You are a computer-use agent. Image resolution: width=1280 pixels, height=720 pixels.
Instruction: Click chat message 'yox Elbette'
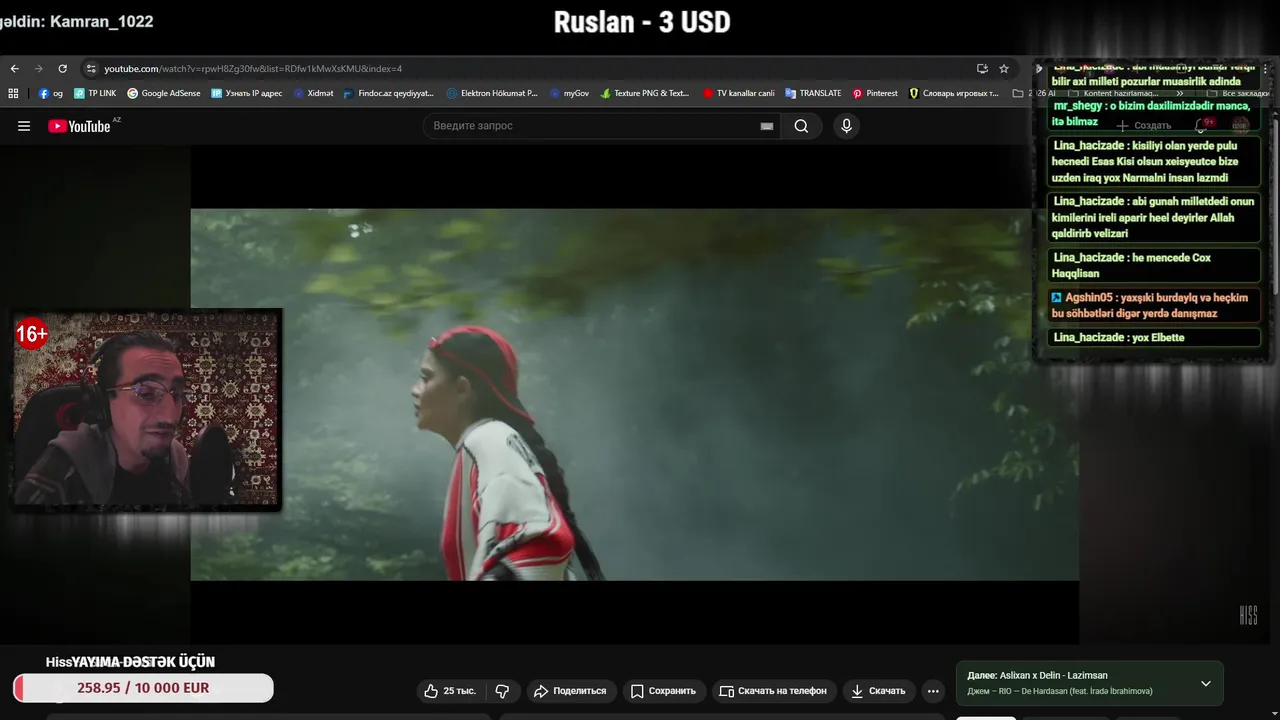tap(1153, 337)
